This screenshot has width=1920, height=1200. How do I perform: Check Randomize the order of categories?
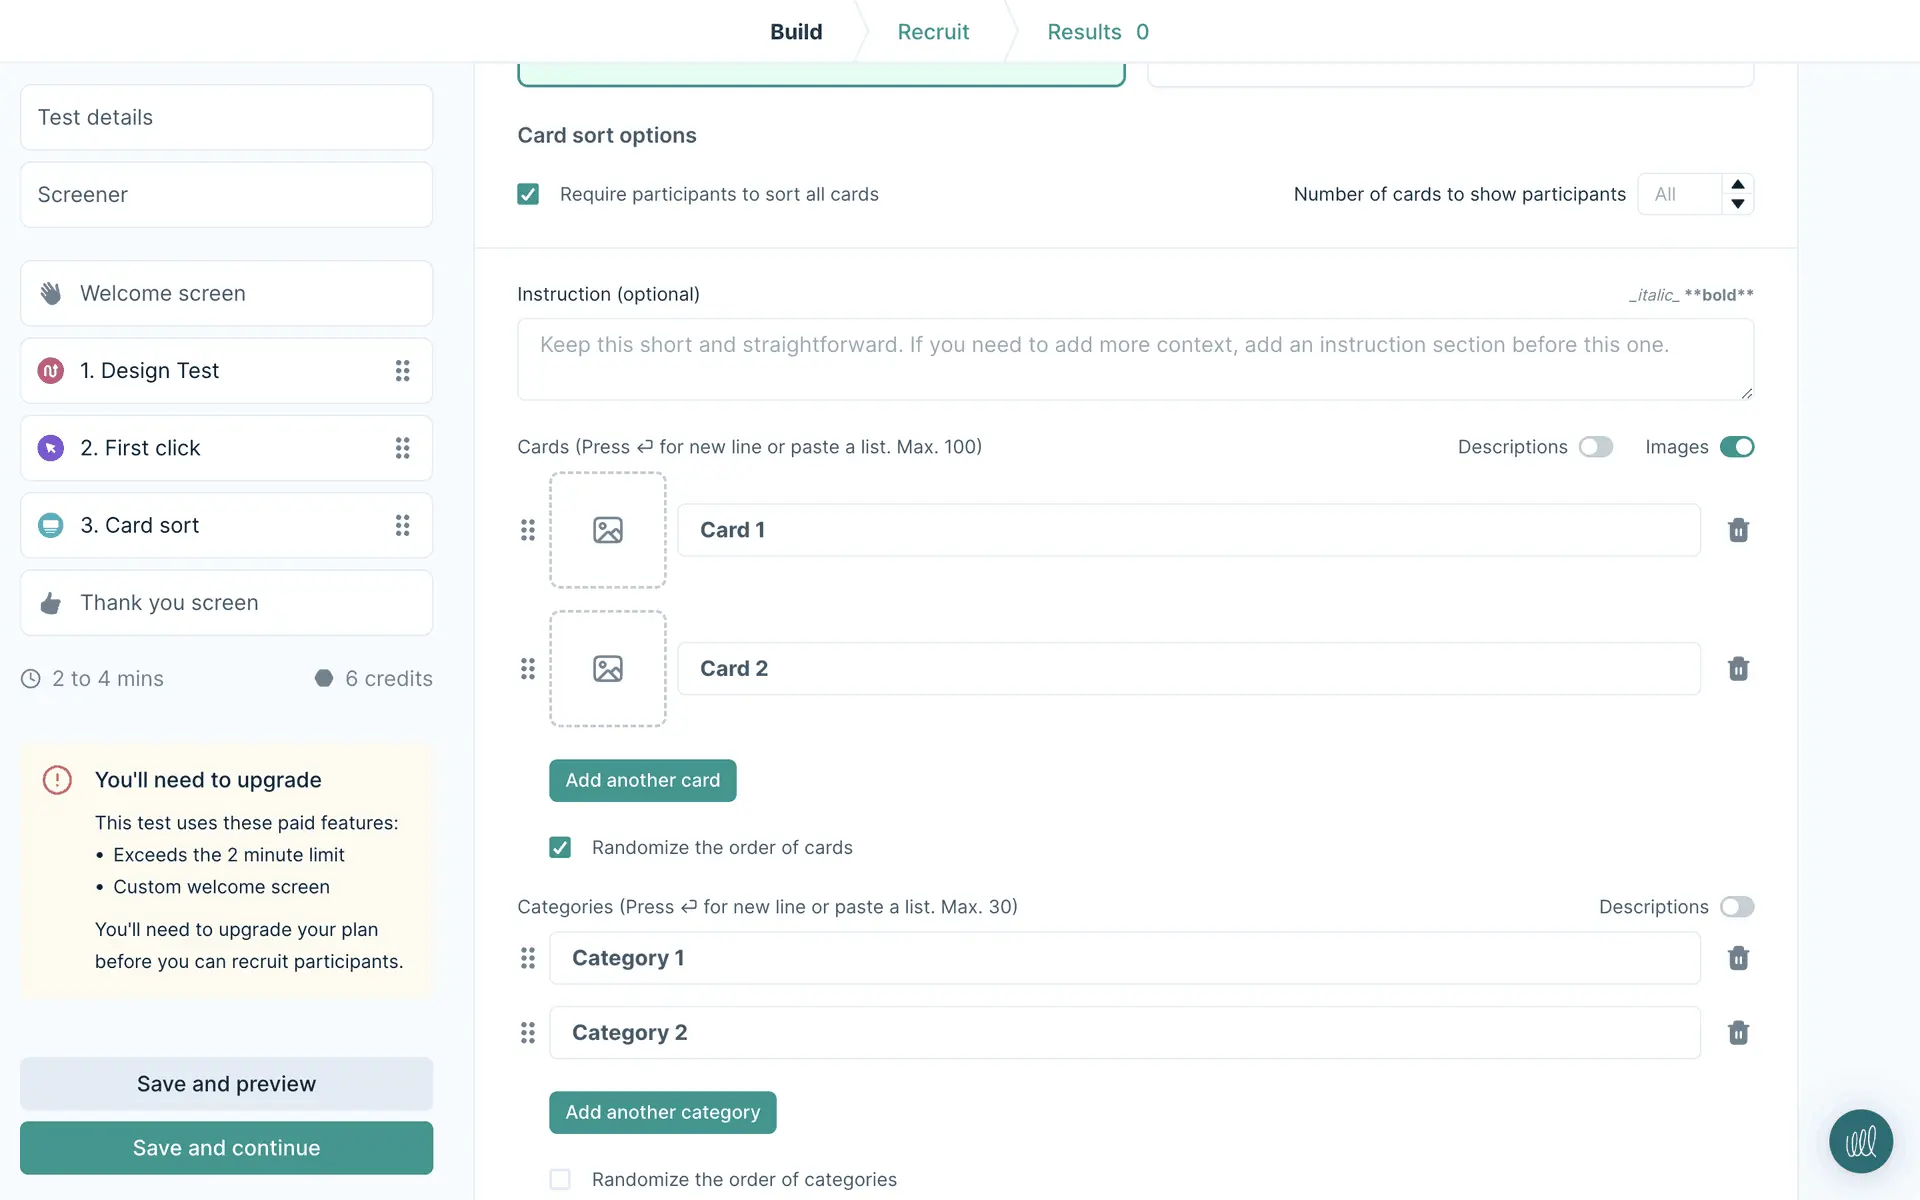point(560,1179)
